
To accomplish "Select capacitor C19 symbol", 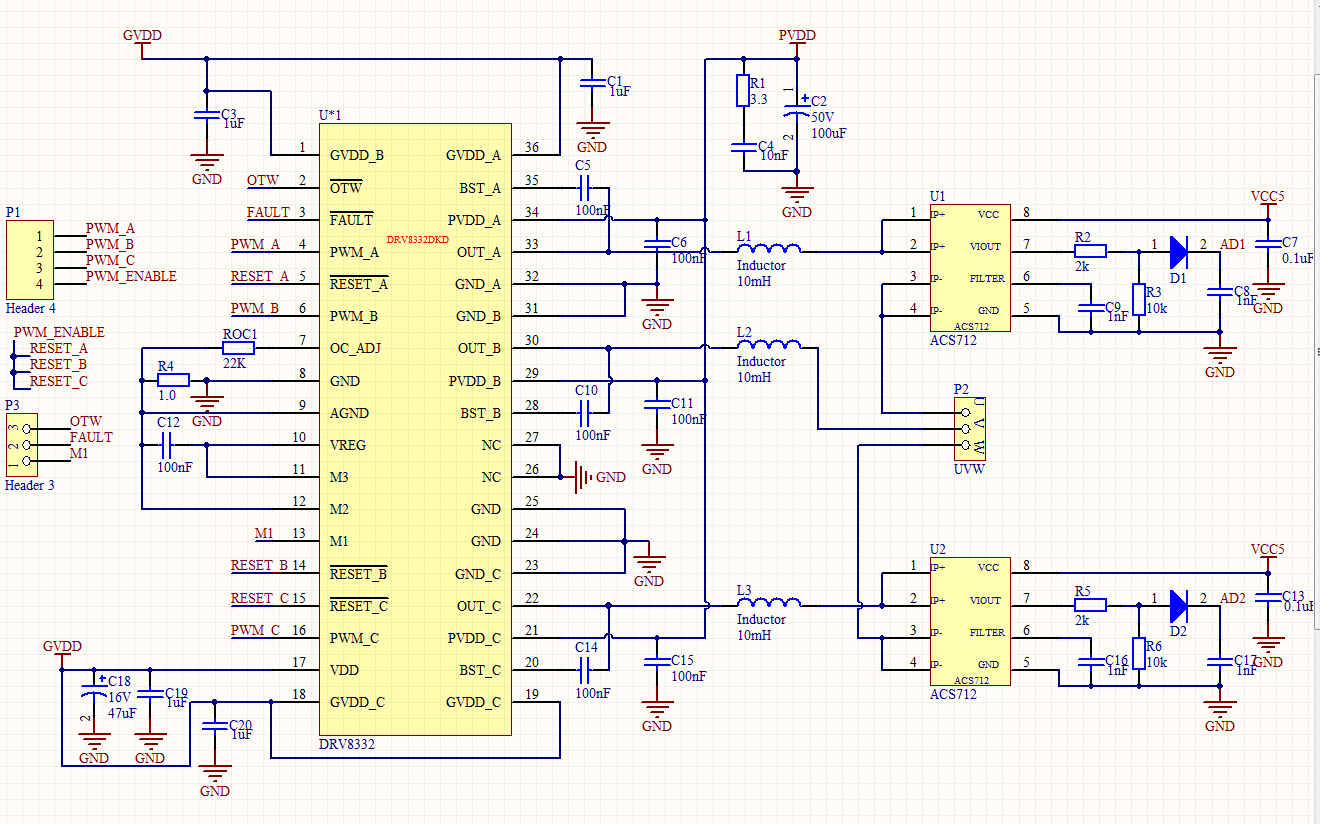I will [150, 693].
